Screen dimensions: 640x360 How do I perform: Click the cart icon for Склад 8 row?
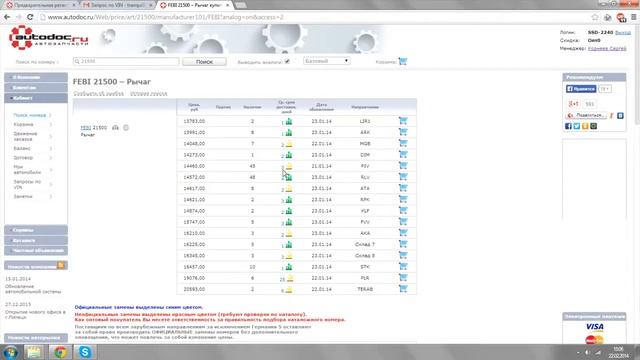click(403, 255)
